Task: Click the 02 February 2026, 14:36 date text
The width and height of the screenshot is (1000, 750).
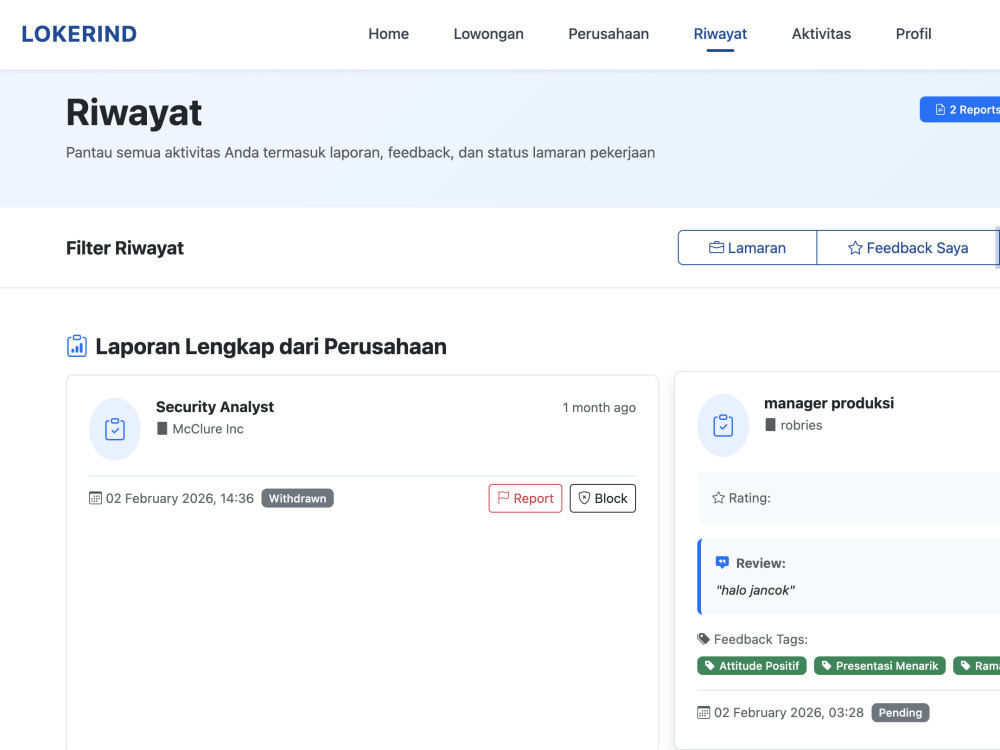Action: [x=180, y=498]
